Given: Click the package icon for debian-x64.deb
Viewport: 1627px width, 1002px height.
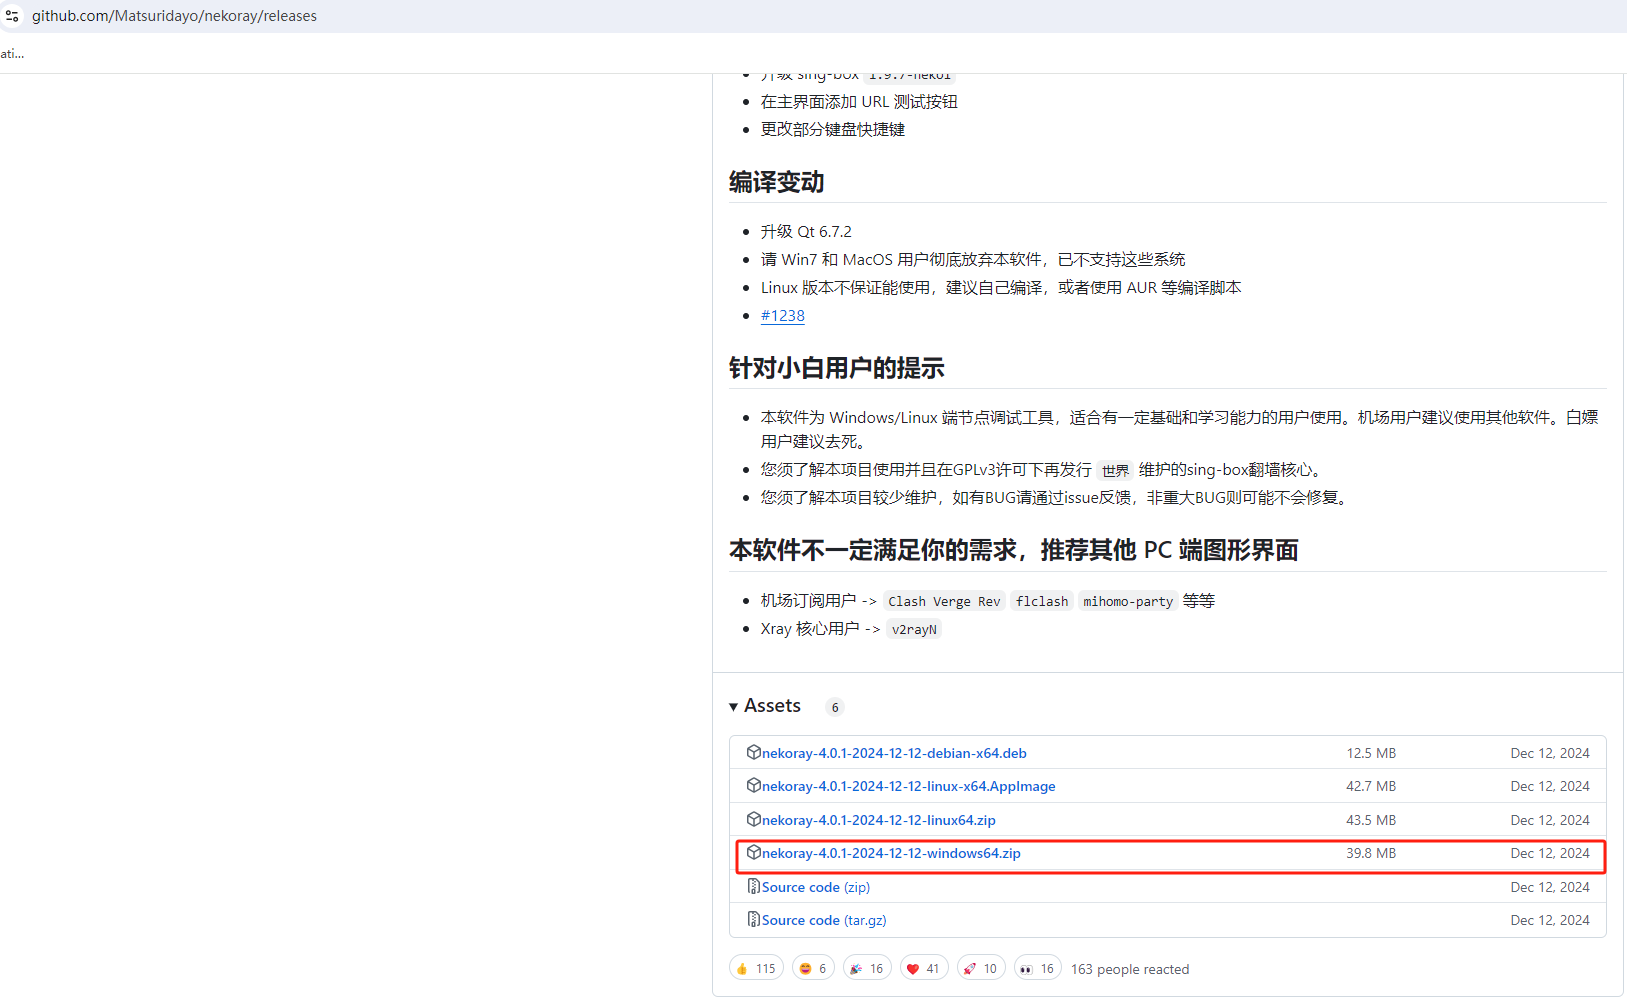Looking at the screenshot, I should (x=754, y=752).
